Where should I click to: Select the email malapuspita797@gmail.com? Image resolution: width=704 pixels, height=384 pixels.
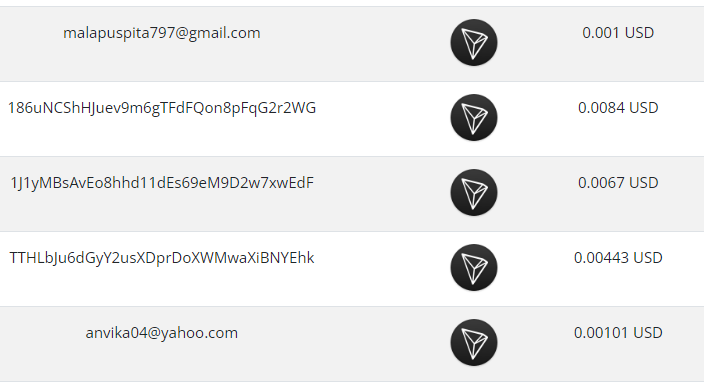tap(162, 33)
